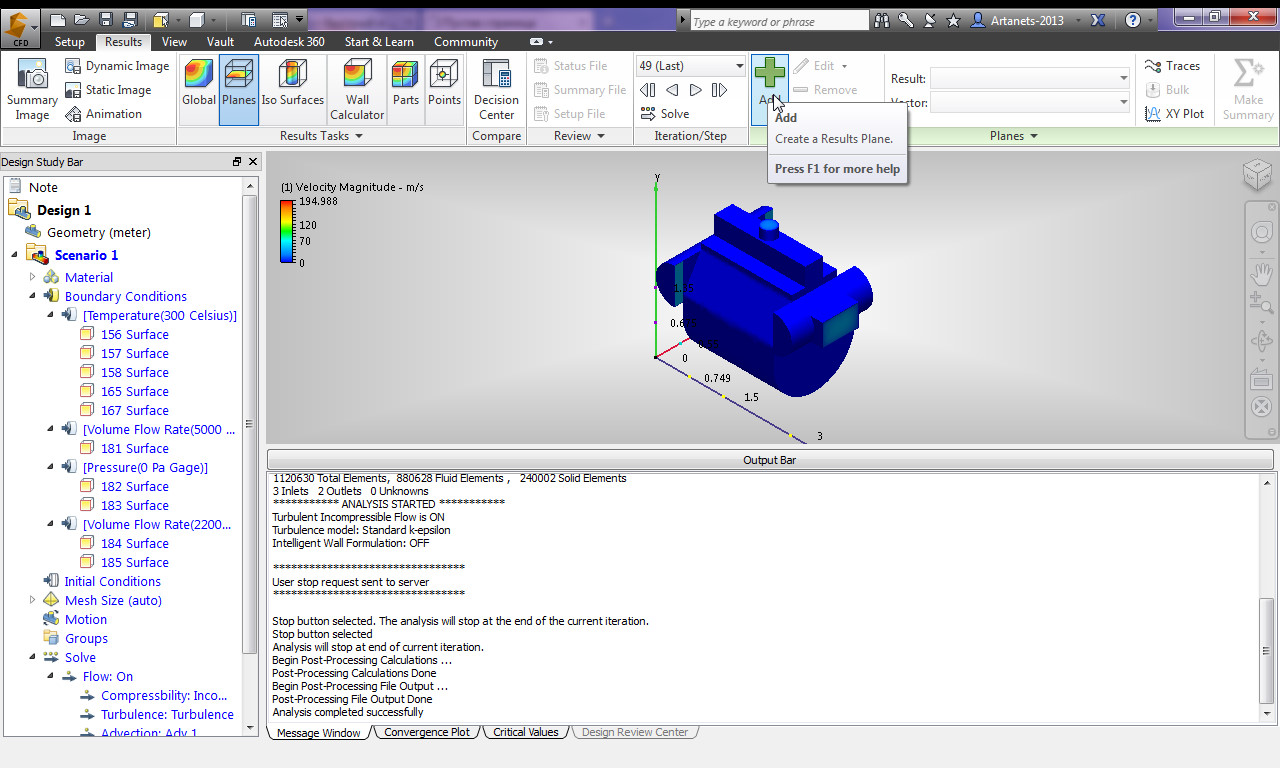Activate Points results task

[x=444, y=88]
